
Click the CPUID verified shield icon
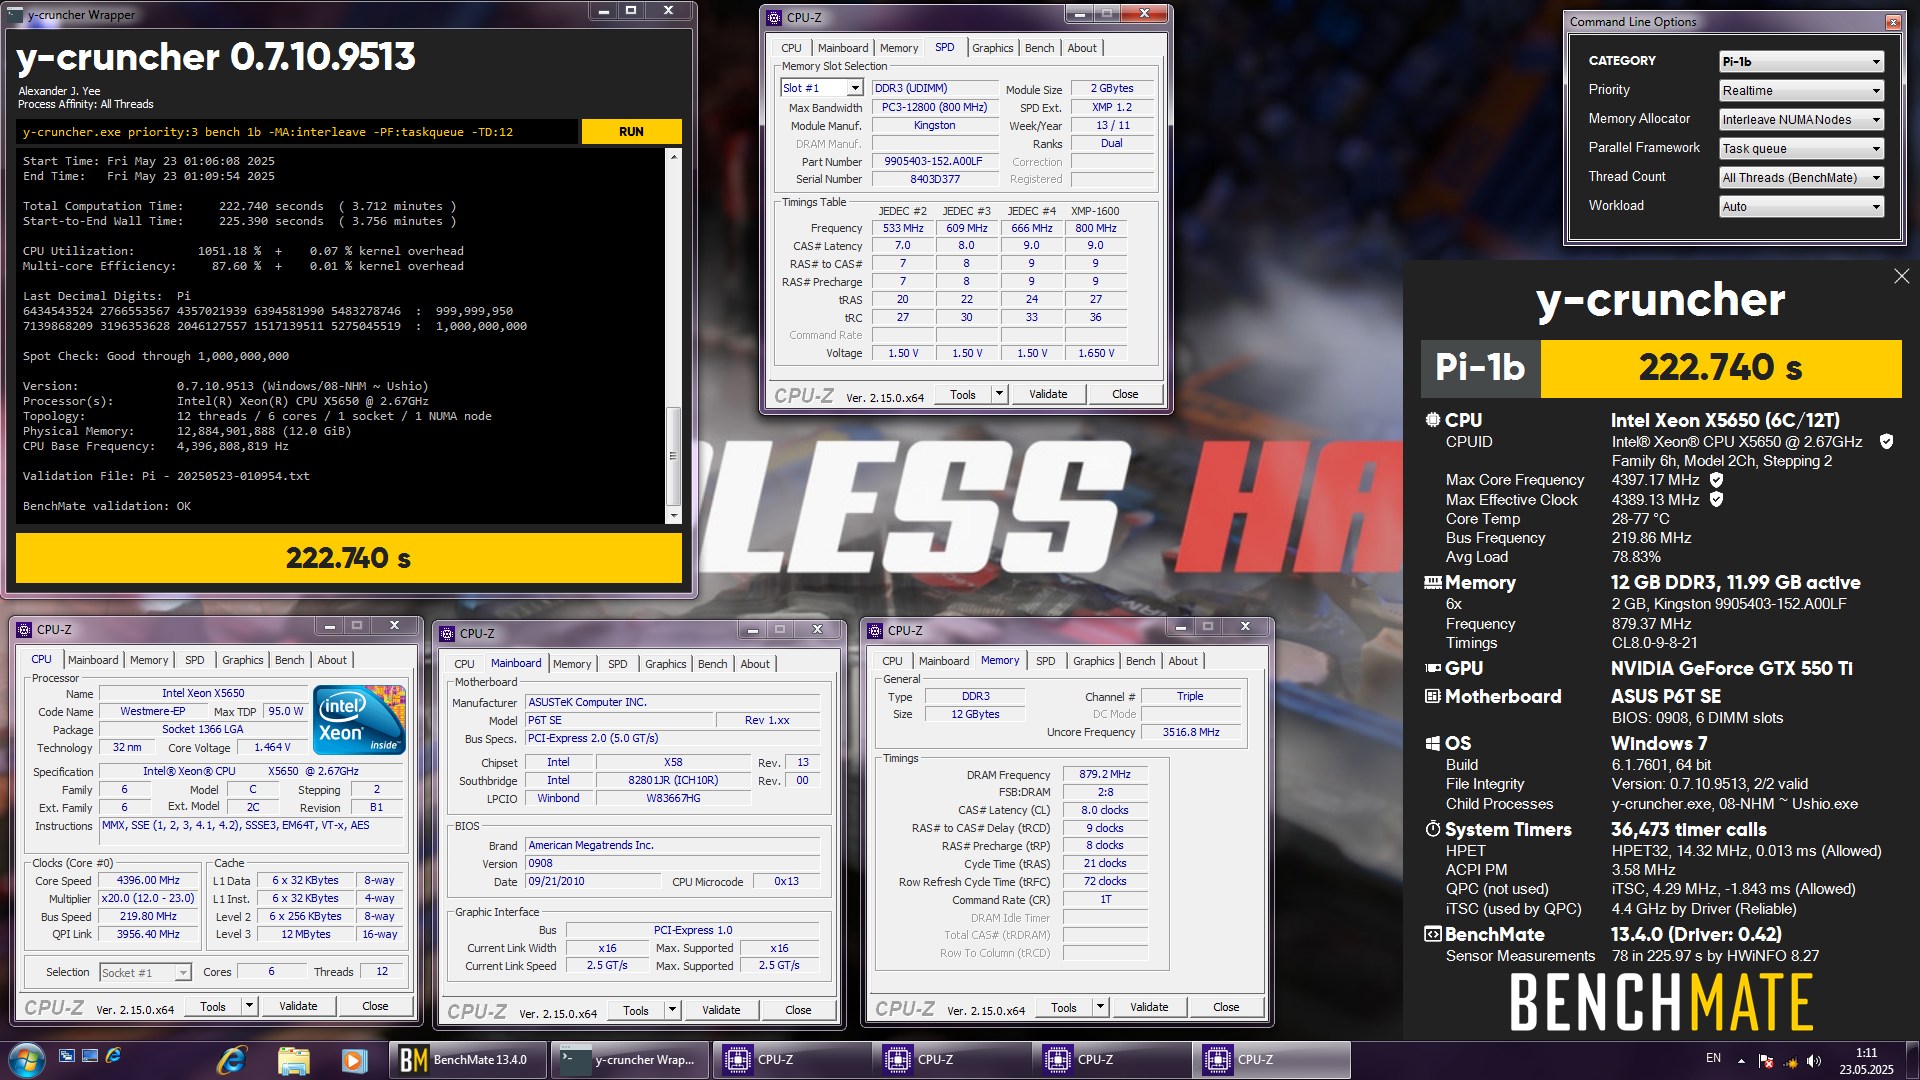click(1886, 441)
